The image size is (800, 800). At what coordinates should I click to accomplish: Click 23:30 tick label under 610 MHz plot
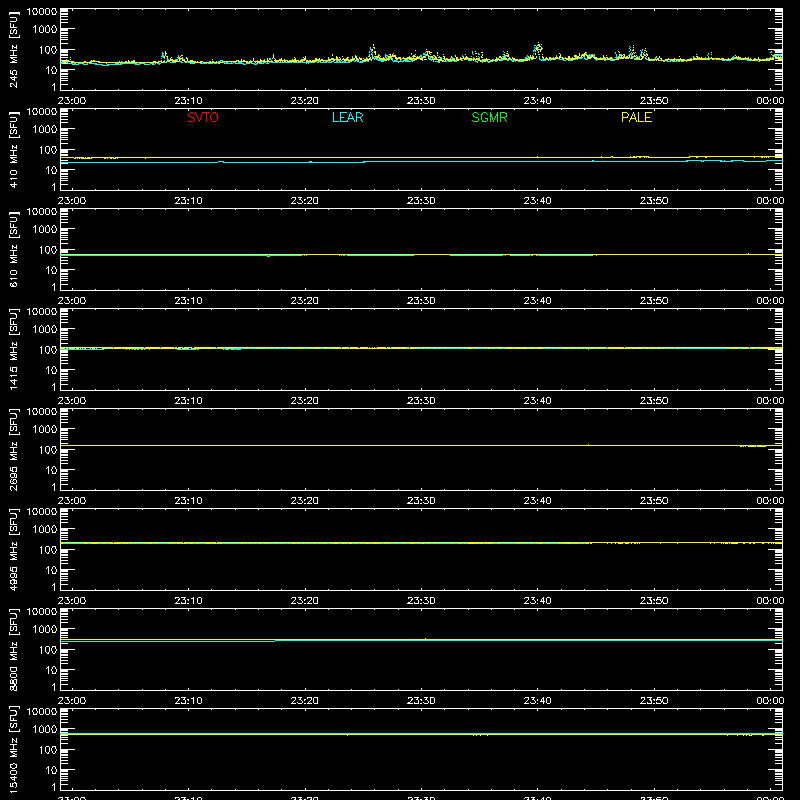[x=421, y=301]
